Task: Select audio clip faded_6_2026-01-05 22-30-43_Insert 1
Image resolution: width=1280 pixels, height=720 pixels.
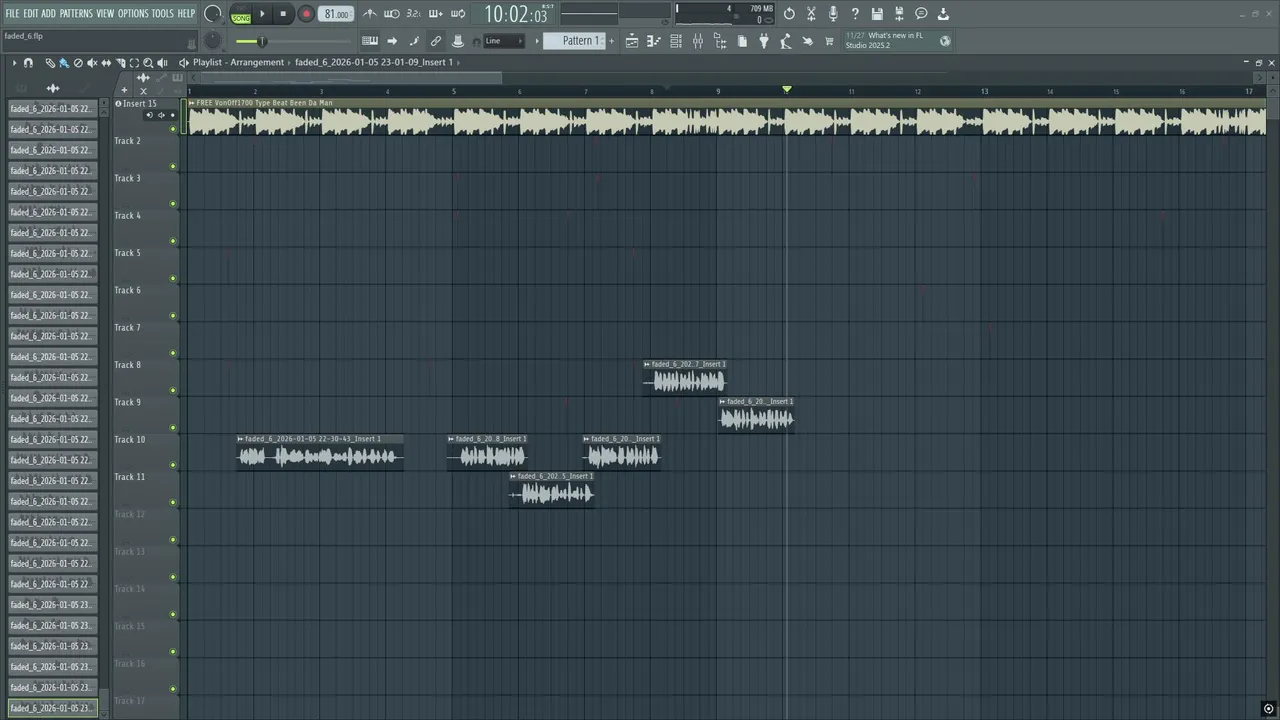Action: click(320, 452)
